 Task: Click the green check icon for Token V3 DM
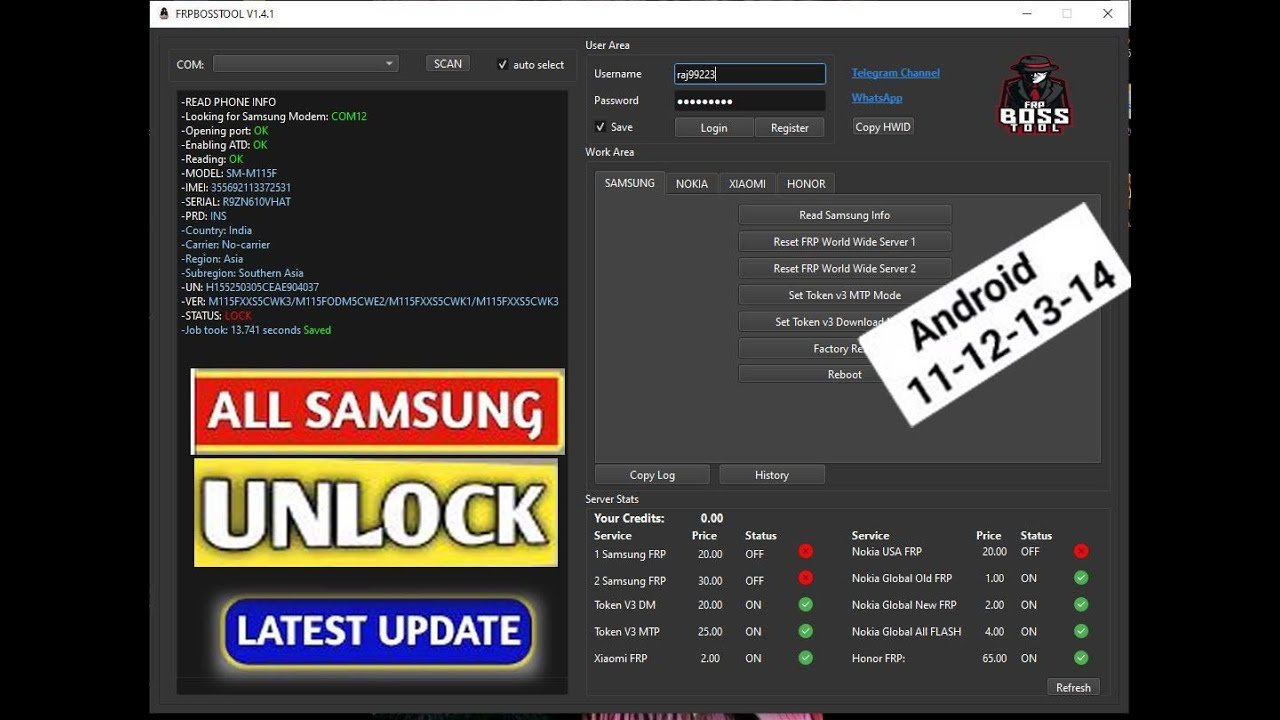click(x=805, y=605)
